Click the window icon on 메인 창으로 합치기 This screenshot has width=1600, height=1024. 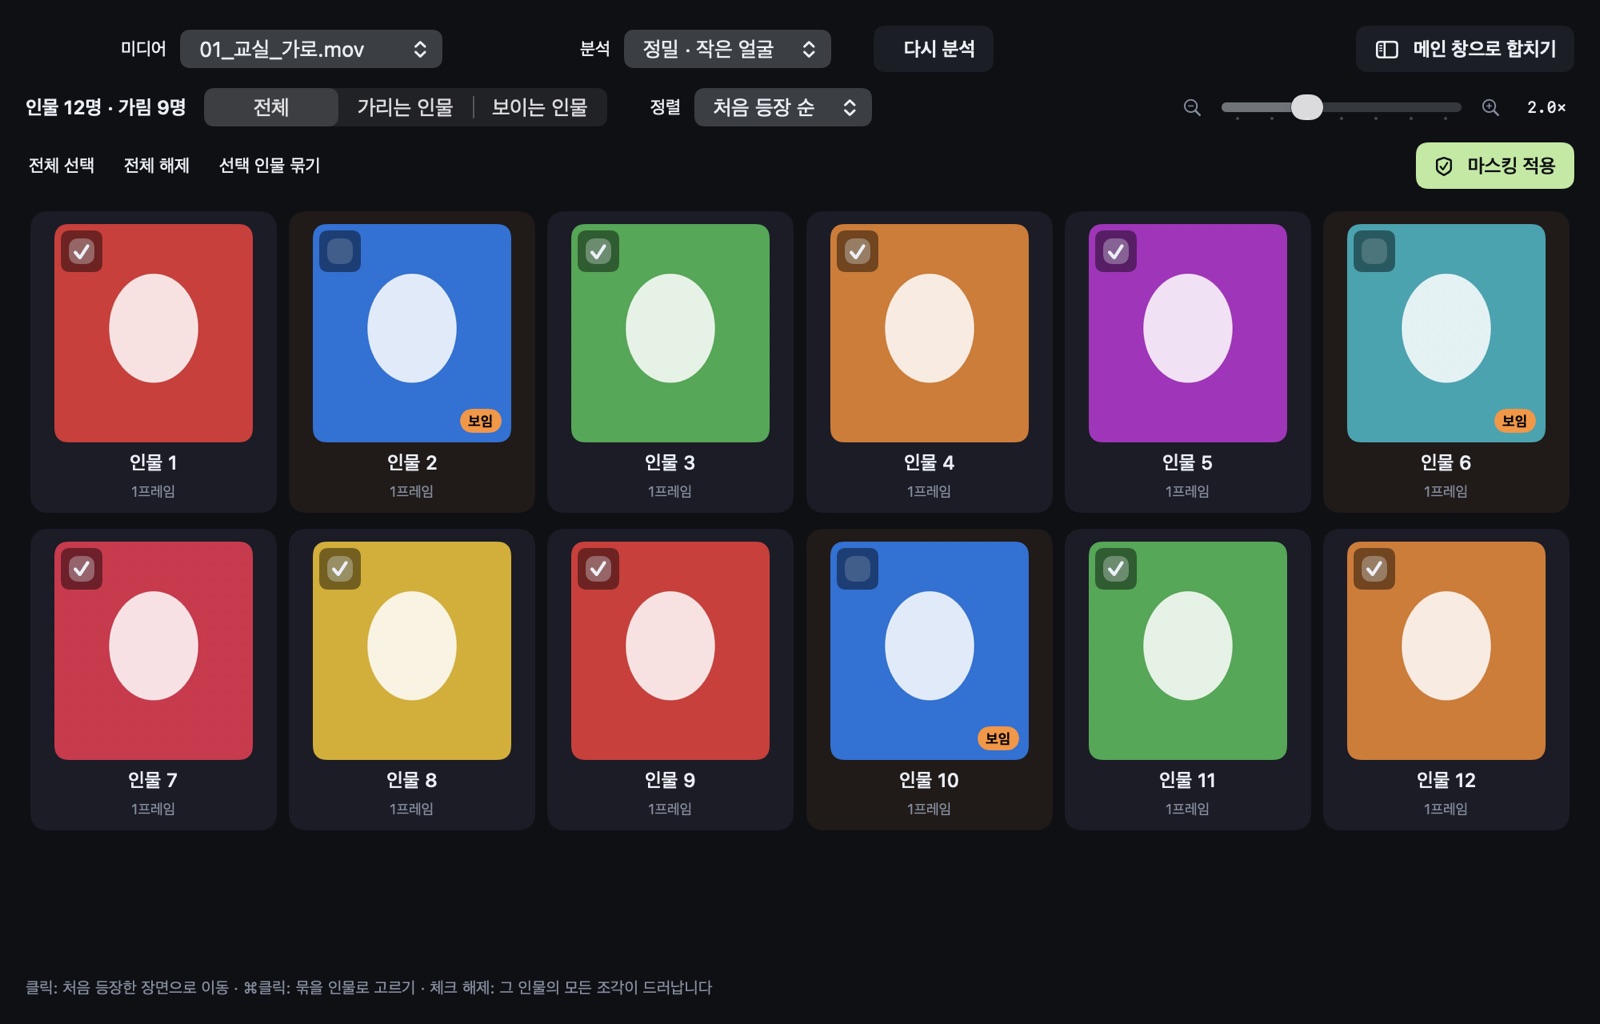[1386, 50]
